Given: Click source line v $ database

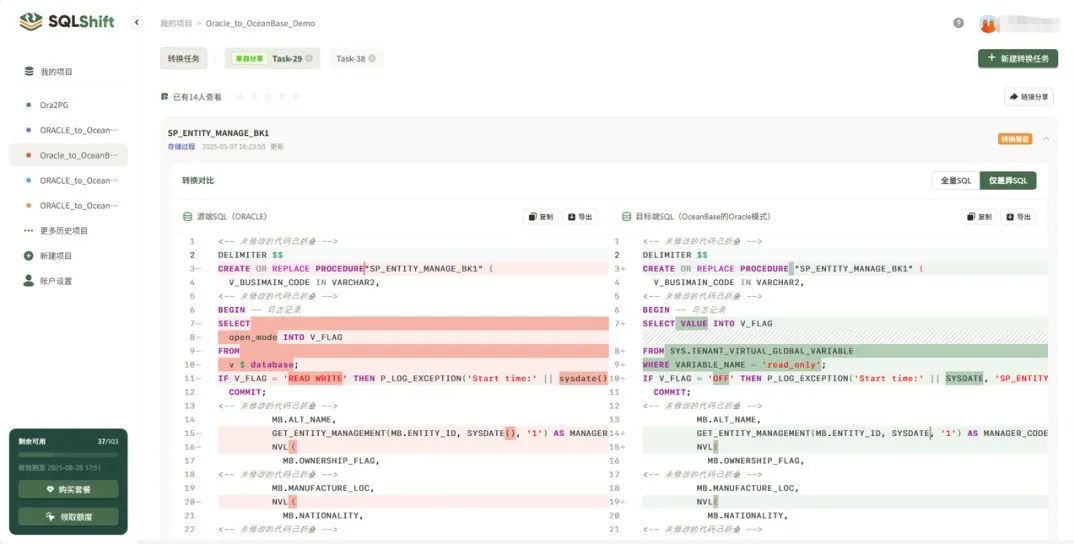Looking at the screenshot, I should pos(413,364).
